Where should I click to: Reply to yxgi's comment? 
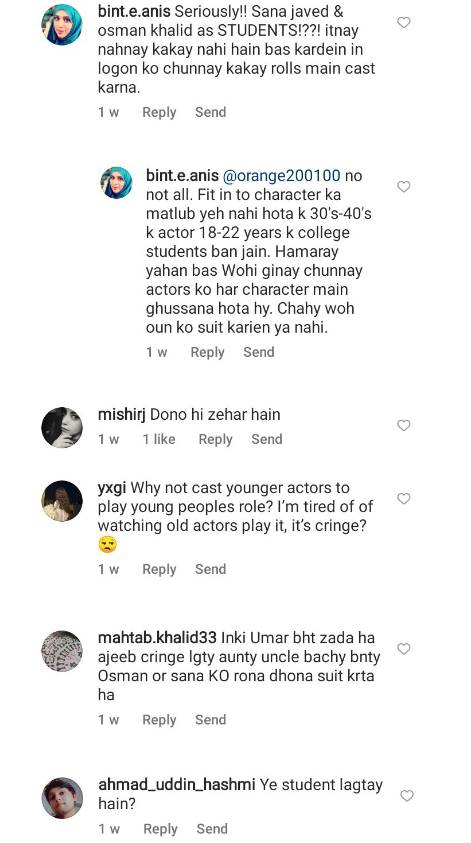(x=159, y=569)
